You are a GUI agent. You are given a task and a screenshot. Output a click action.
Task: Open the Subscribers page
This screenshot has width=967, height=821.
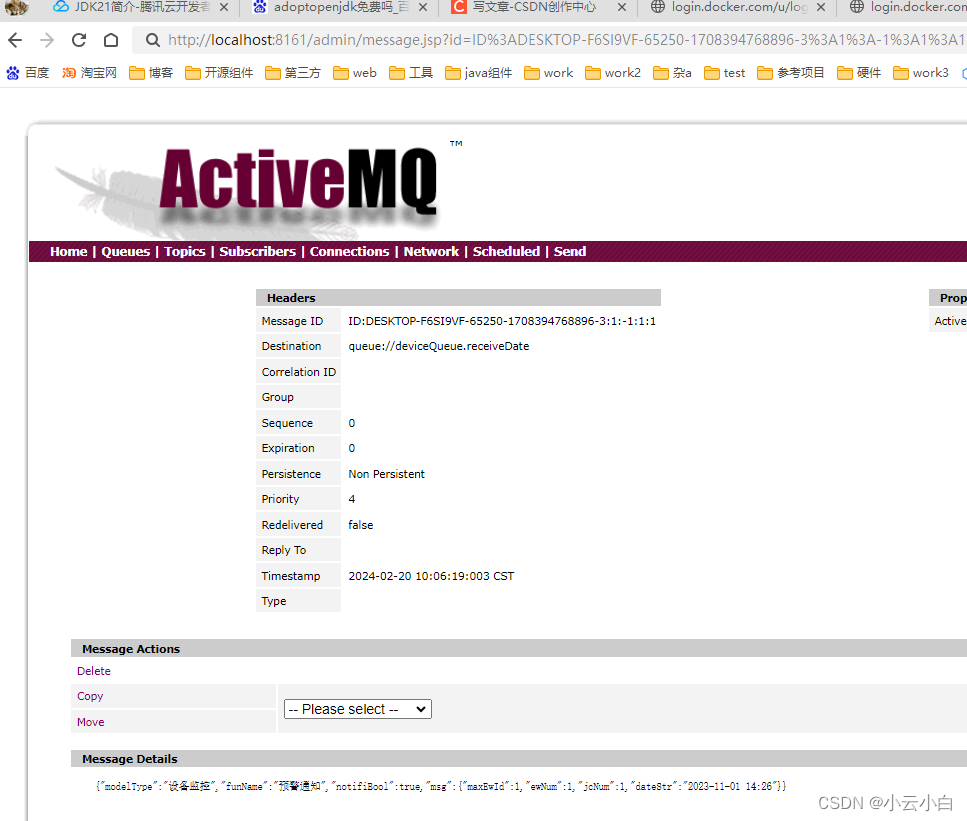(x=257, y=252)
